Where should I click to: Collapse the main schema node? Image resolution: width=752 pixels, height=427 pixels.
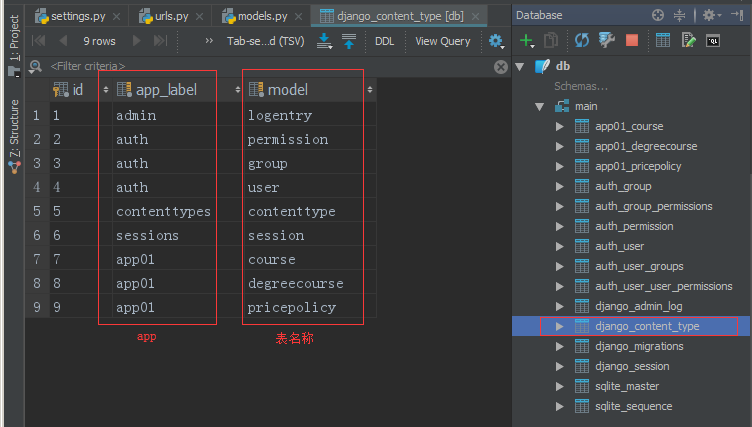[539, 107]
